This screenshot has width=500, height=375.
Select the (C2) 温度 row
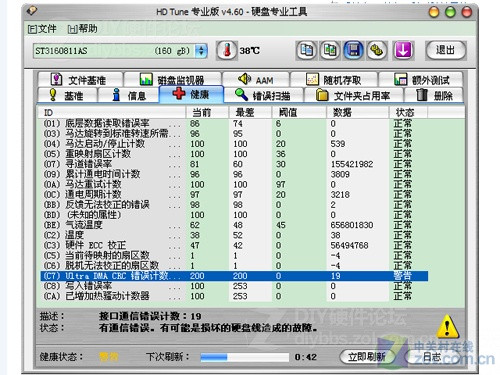click(234, 235)
